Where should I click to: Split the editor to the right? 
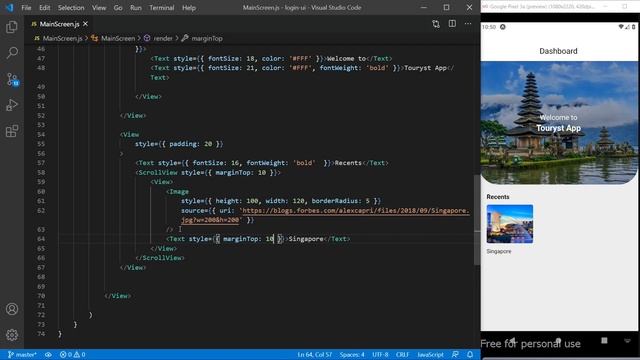(x=452, y=24)
